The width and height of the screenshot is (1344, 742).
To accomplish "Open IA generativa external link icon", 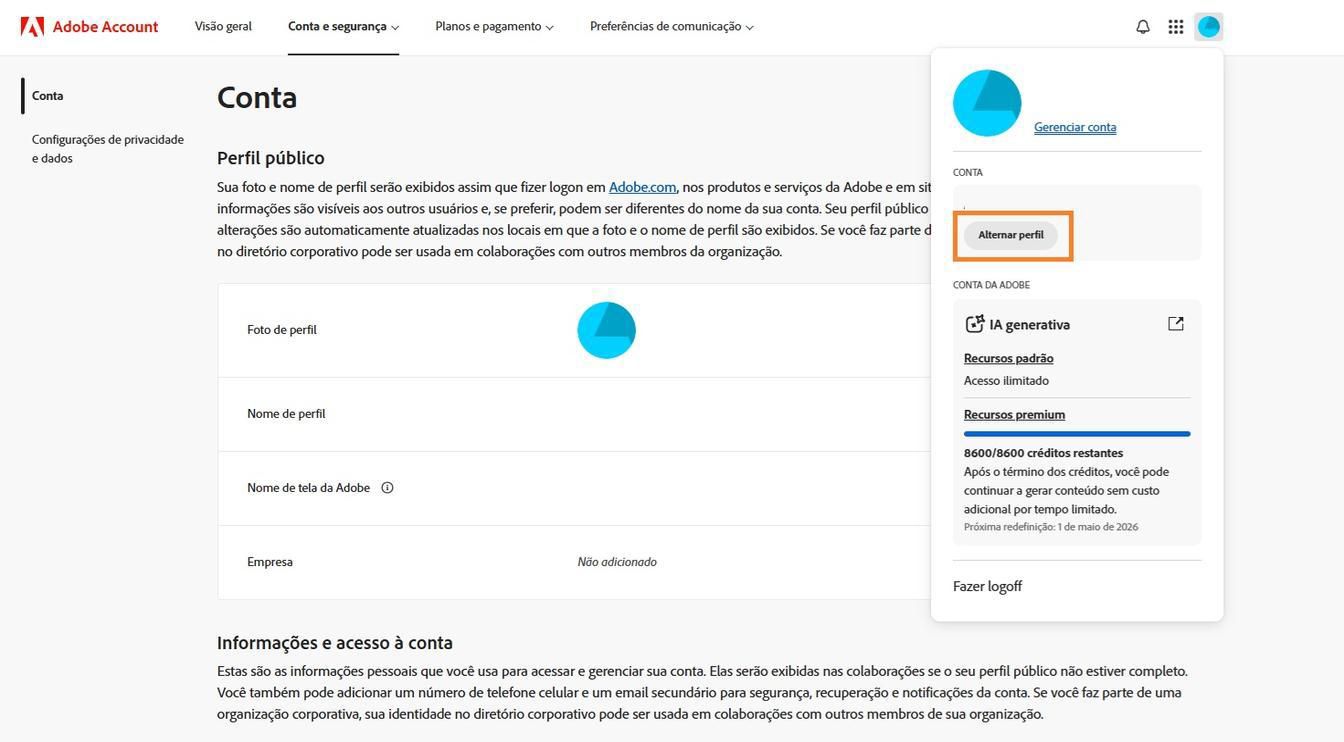I will click(1176, 324).
